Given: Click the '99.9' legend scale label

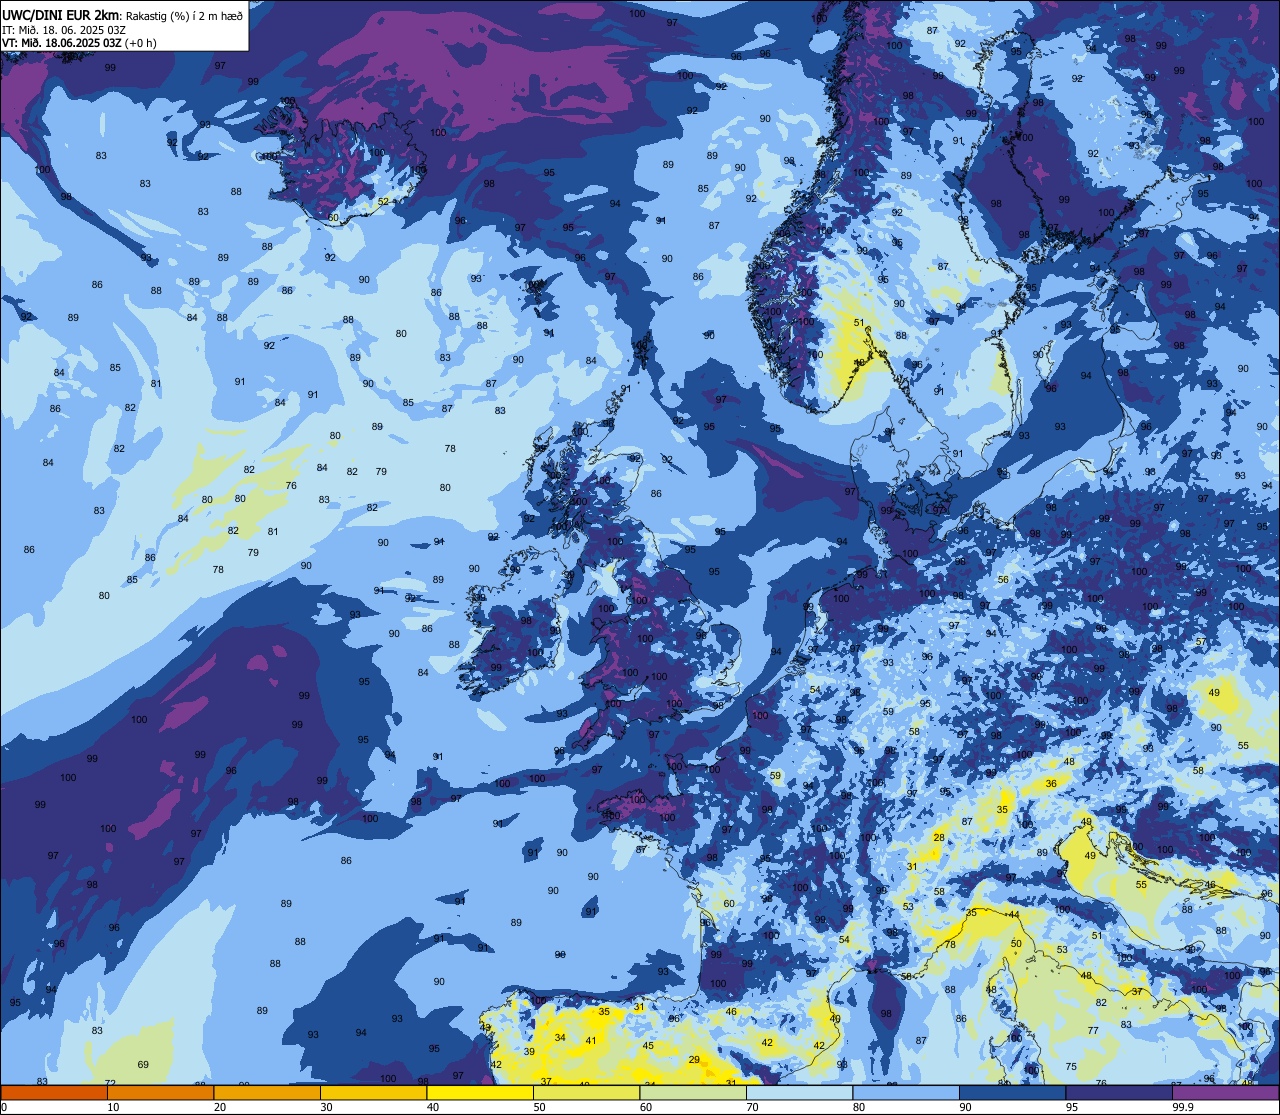Looking at the screenshot, I should (1184, 1107).
